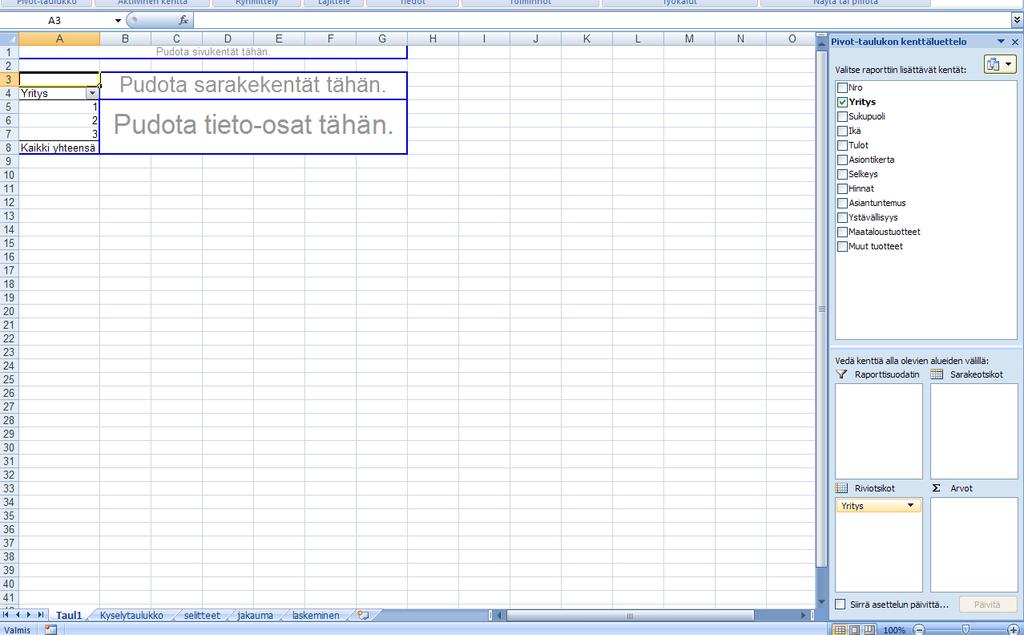1024x635 pixels.
Task: Switch to Normal view icon in status bar
Action: (x=840, y=630)
